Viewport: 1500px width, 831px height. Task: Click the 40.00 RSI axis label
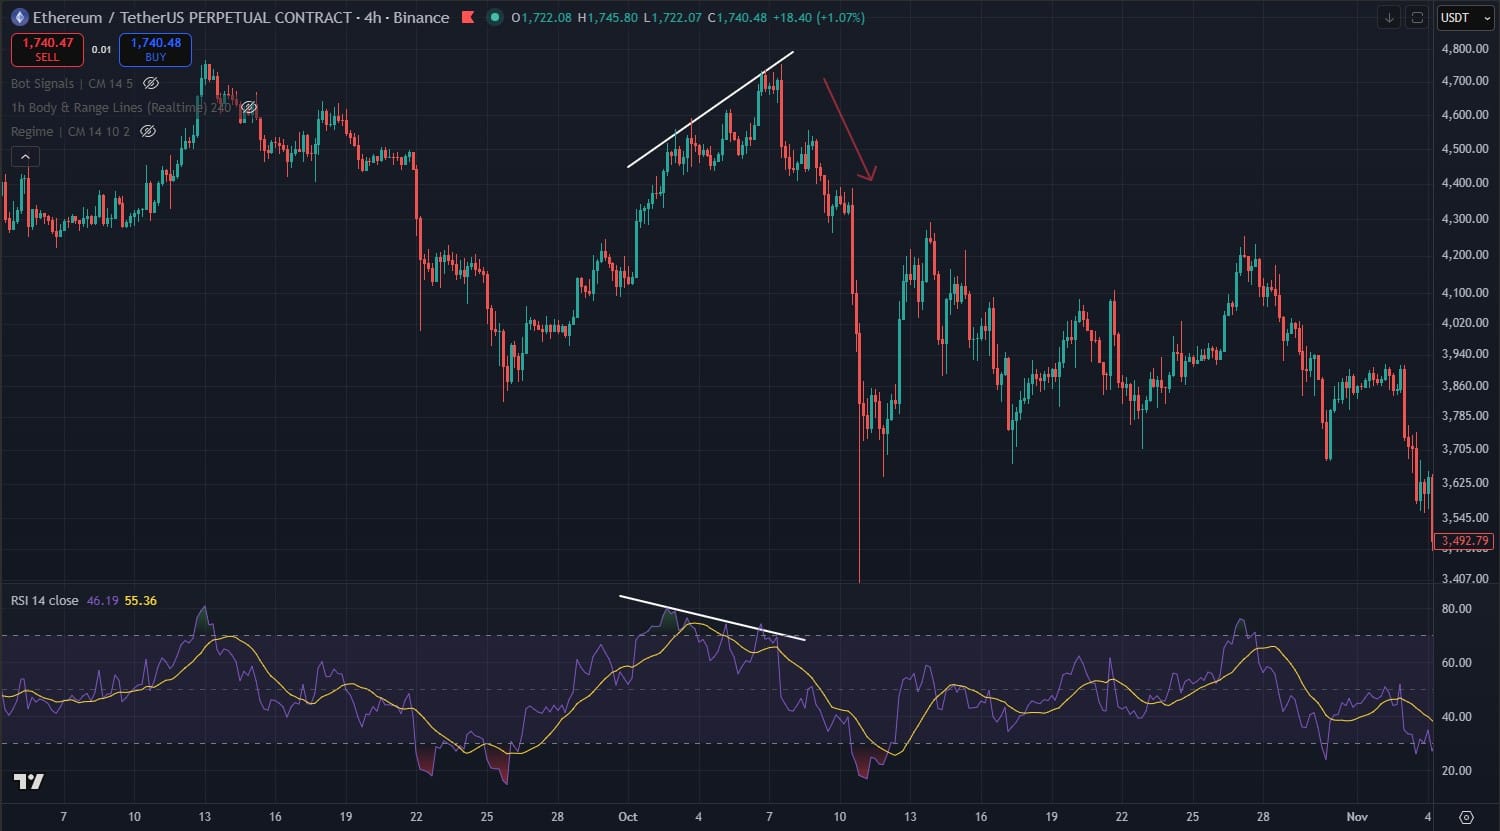point(1457,716)
